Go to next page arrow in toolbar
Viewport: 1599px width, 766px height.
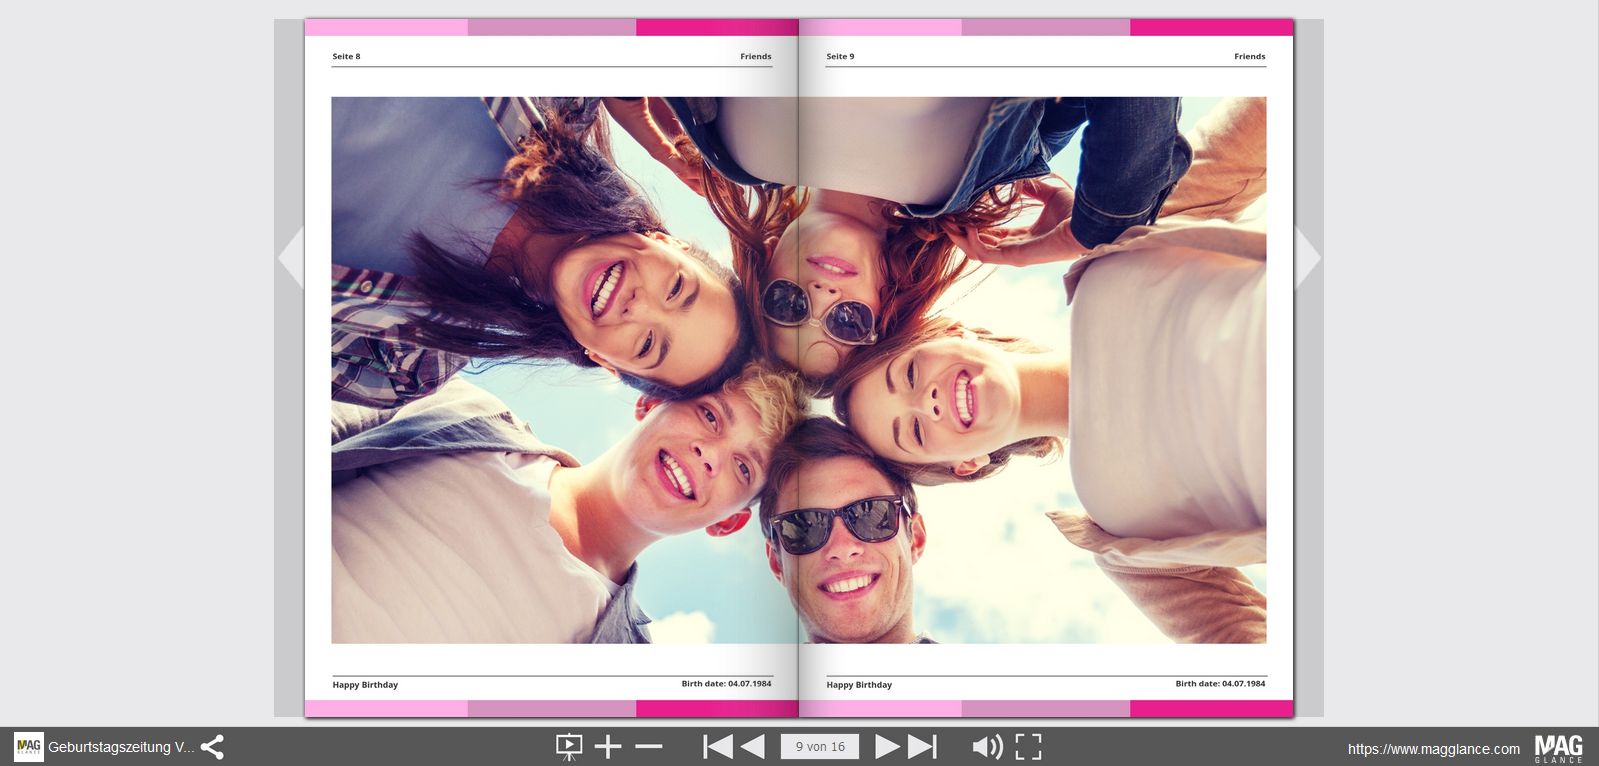886,747
